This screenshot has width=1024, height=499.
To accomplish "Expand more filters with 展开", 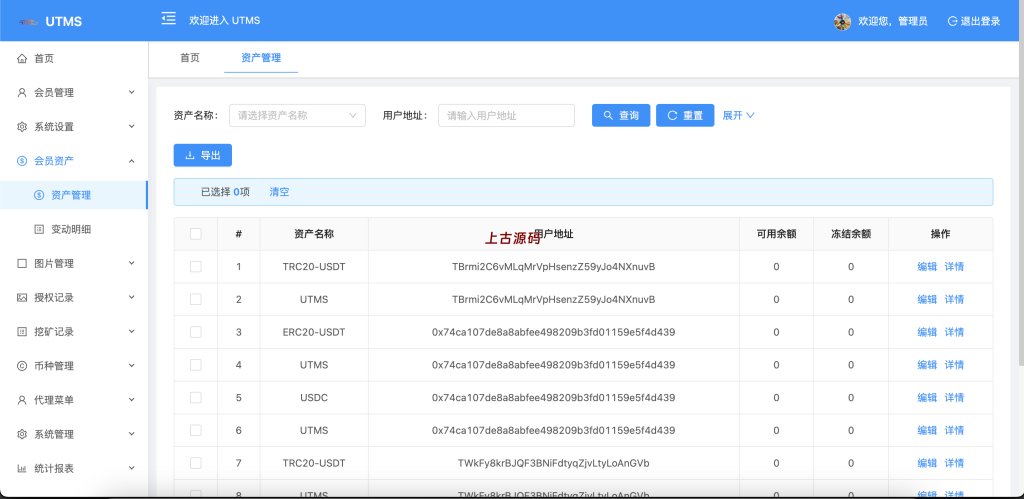I will tap(739, 116).
